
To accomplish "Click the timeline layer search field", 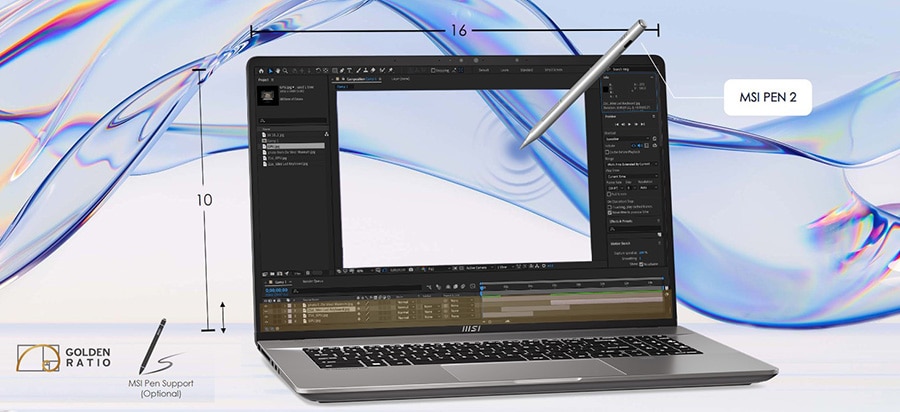I will [356, 290].
